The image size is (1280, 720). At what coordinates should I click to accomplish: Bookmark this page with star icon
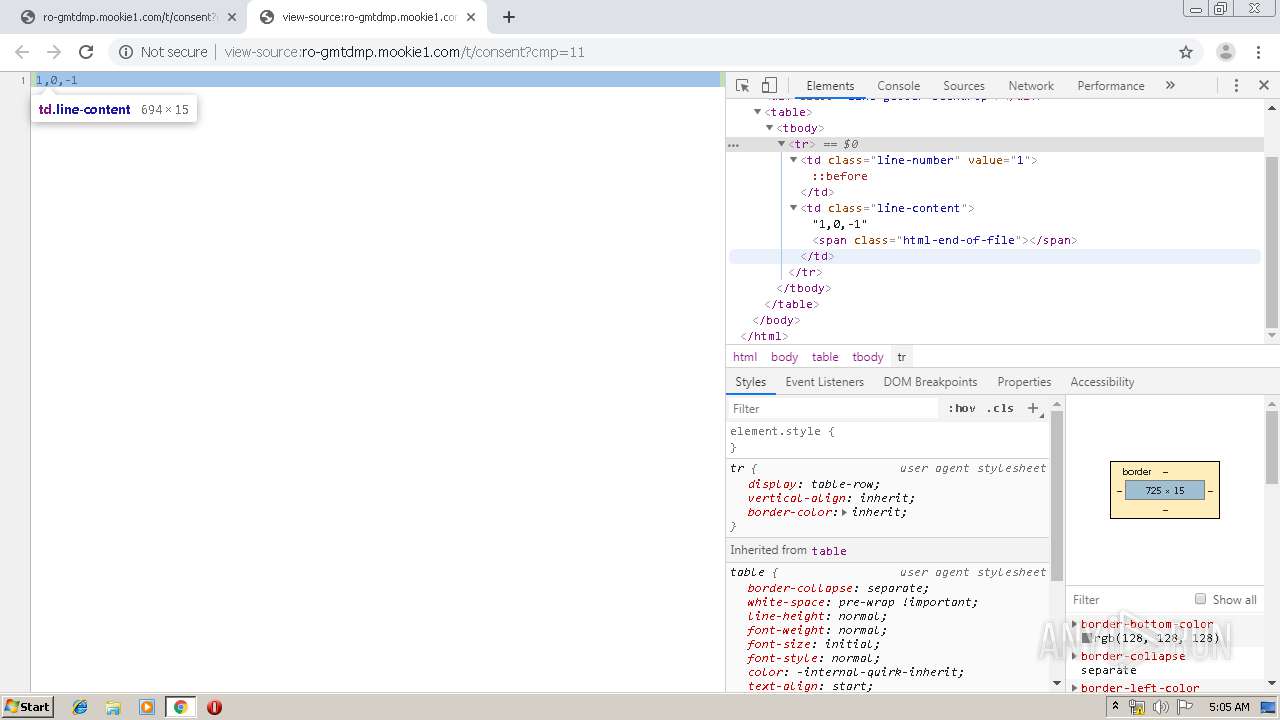point(1186,52)
